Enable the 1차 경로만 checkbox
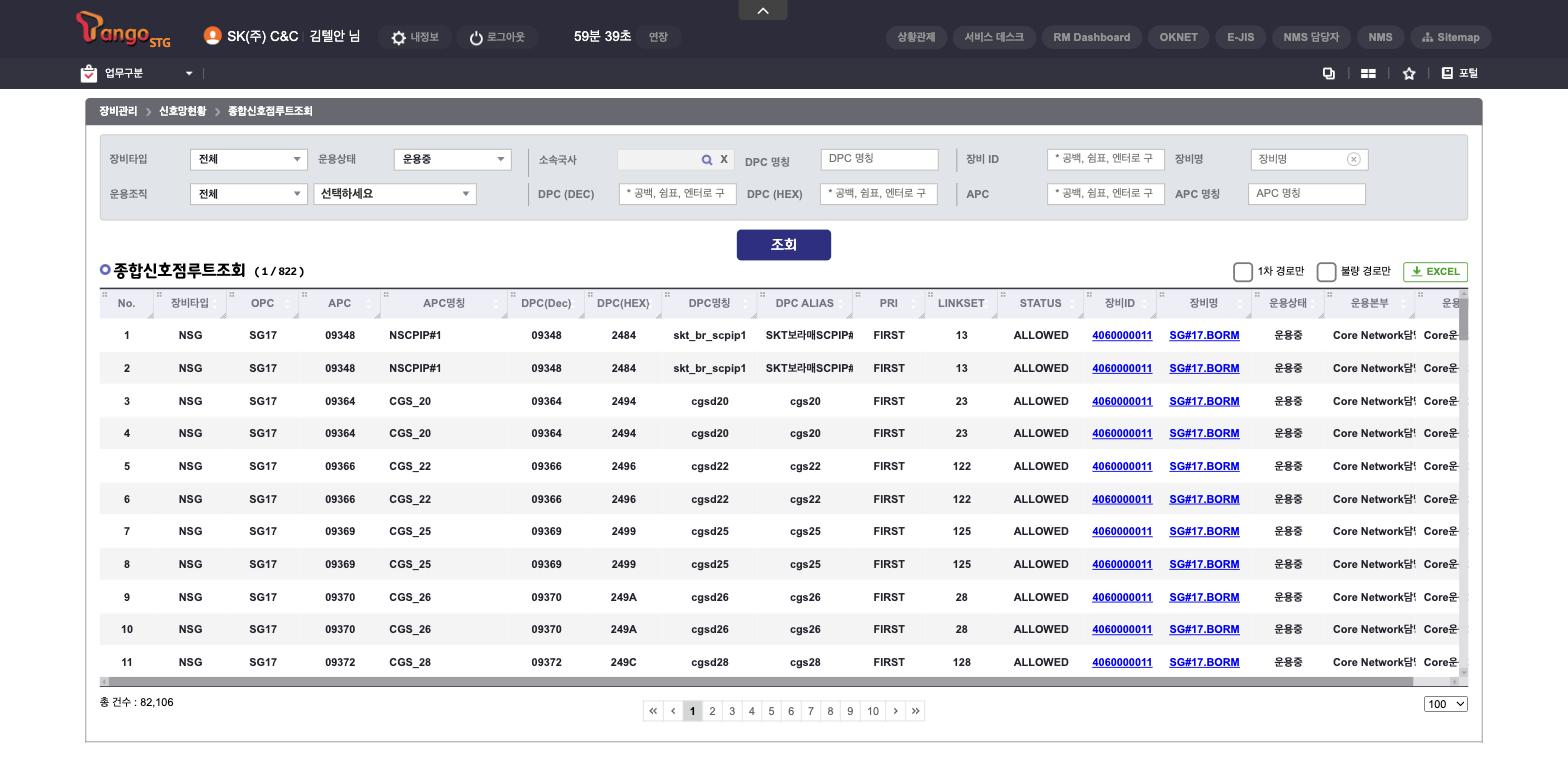 (1243, 272)
